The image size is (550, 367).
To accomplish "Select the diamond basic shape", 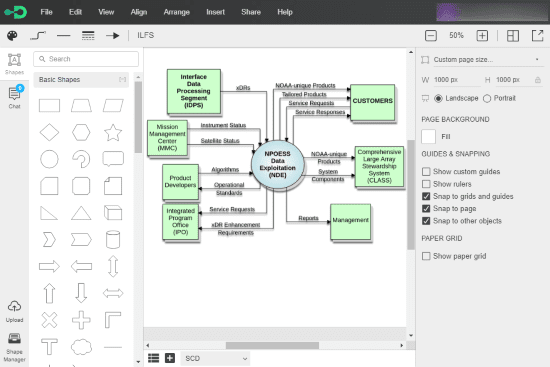I will (49, 132).
